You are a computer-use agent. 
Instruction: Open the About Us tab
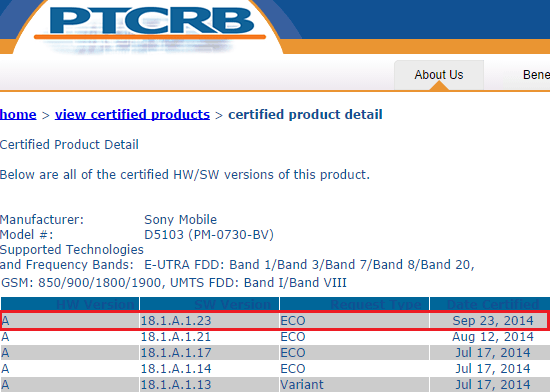(x=439, y=75)
